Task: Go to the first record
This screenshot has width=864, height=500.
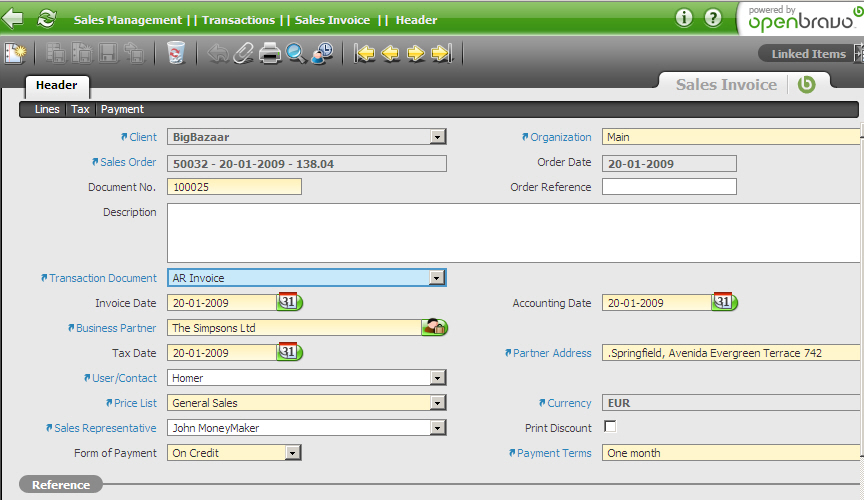Action: pos(364,53)
